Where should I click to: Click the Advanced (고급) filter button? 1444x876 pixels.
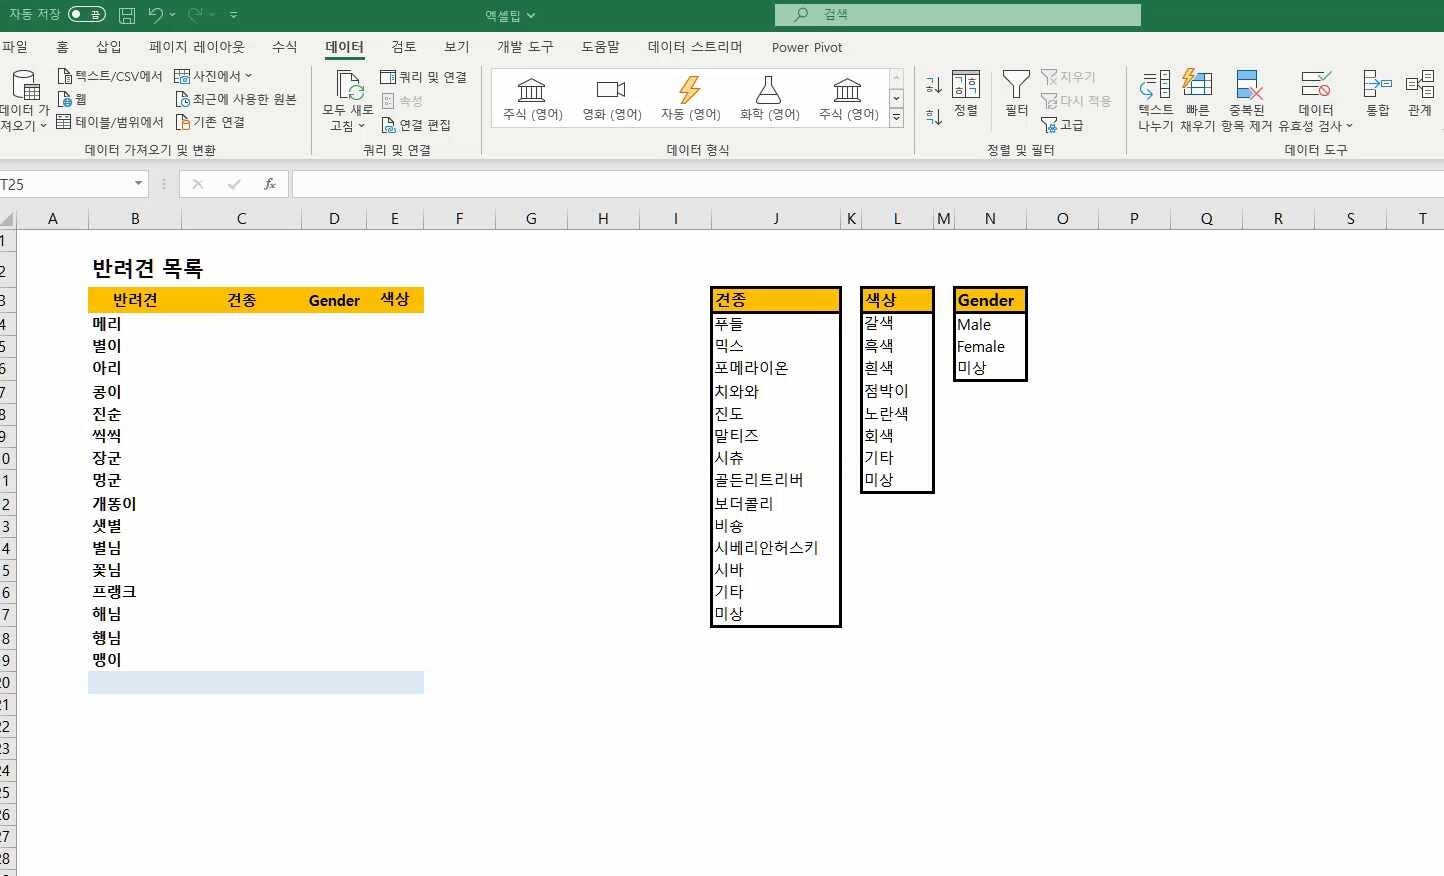pyautogui.click(x=1062, y=125)
